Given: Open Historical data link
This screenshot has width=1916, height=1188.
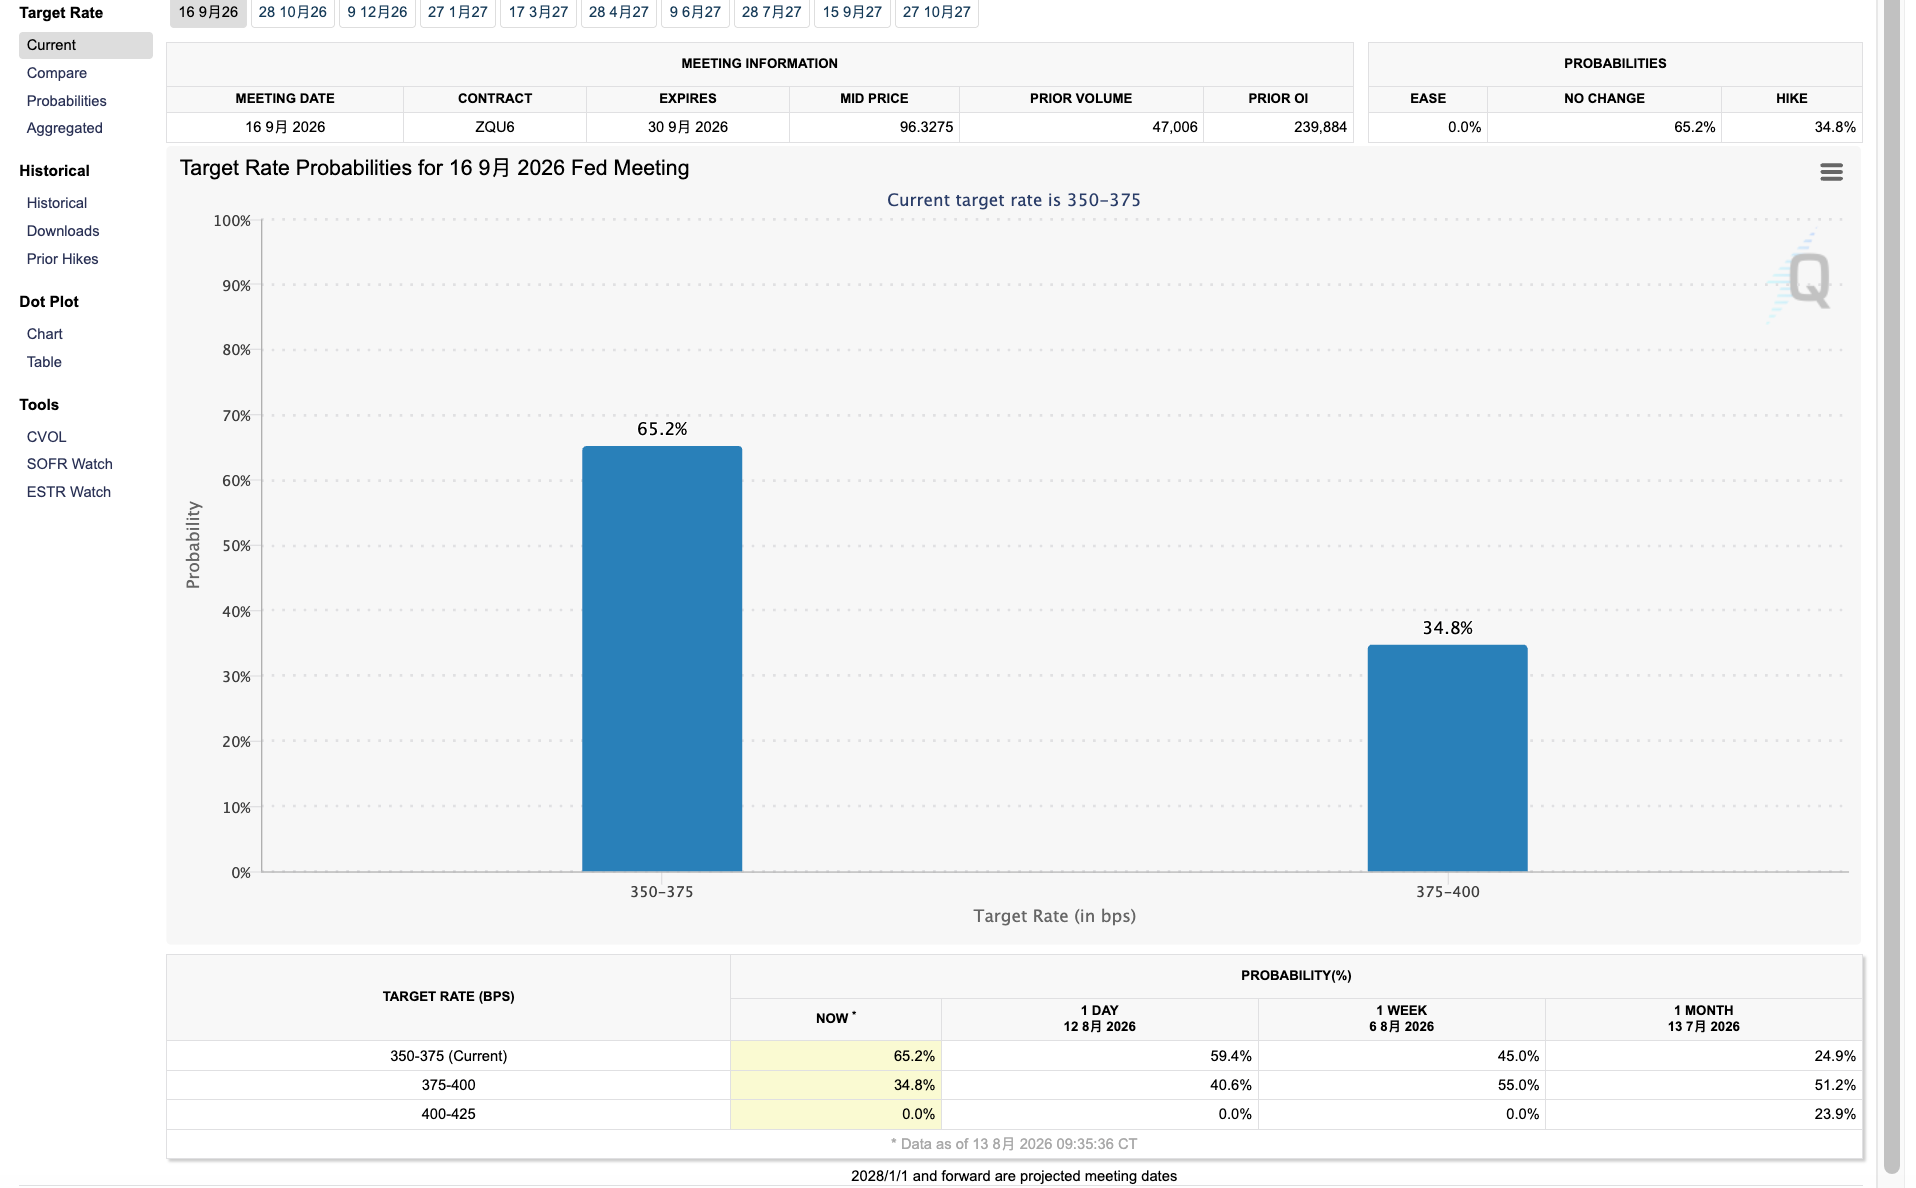Looking at the screenshot, I should point(57,203).
